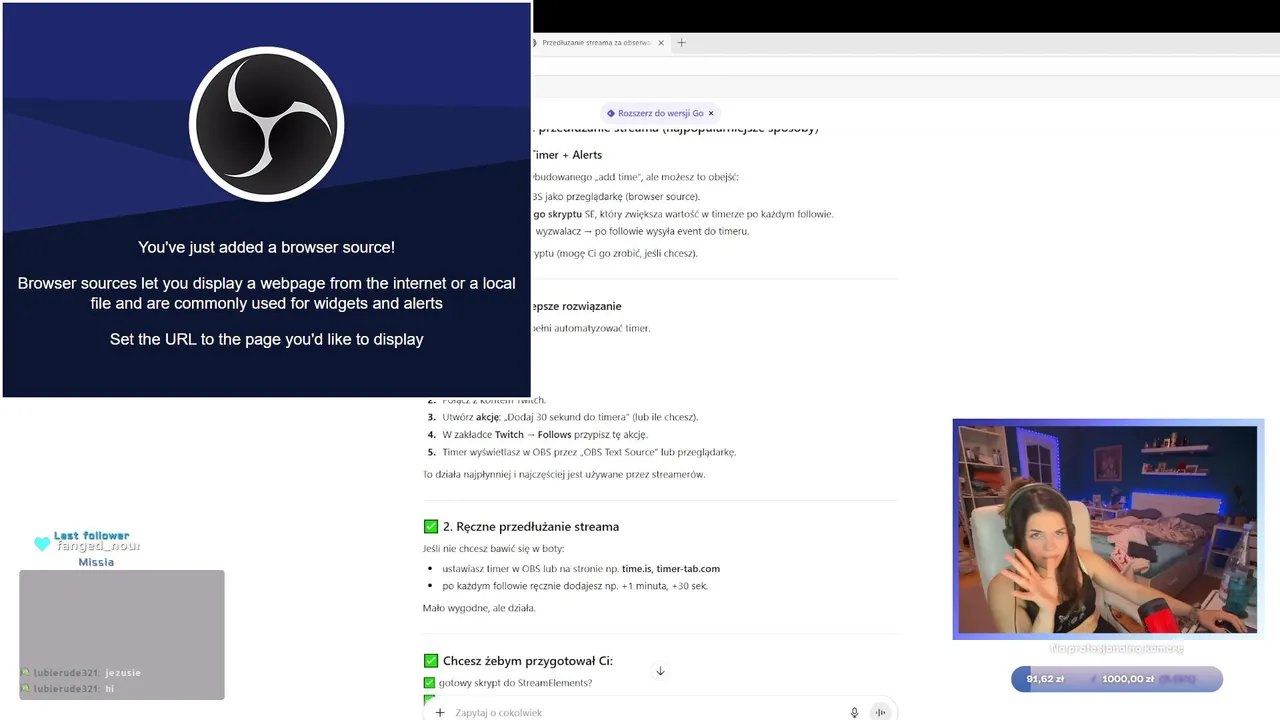Close the 'Przedłużanie streama' browser tab

660,43
